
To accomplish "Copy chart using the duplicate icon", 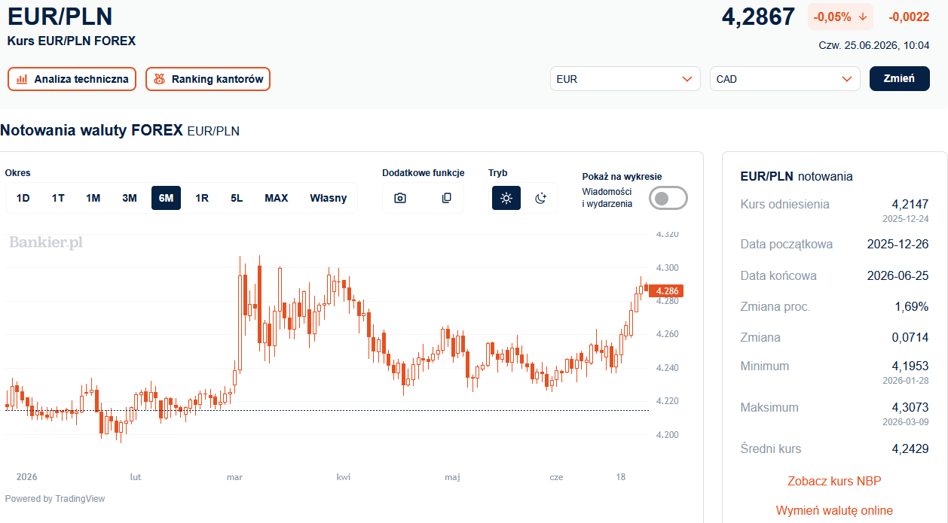I will coord(446,198).
